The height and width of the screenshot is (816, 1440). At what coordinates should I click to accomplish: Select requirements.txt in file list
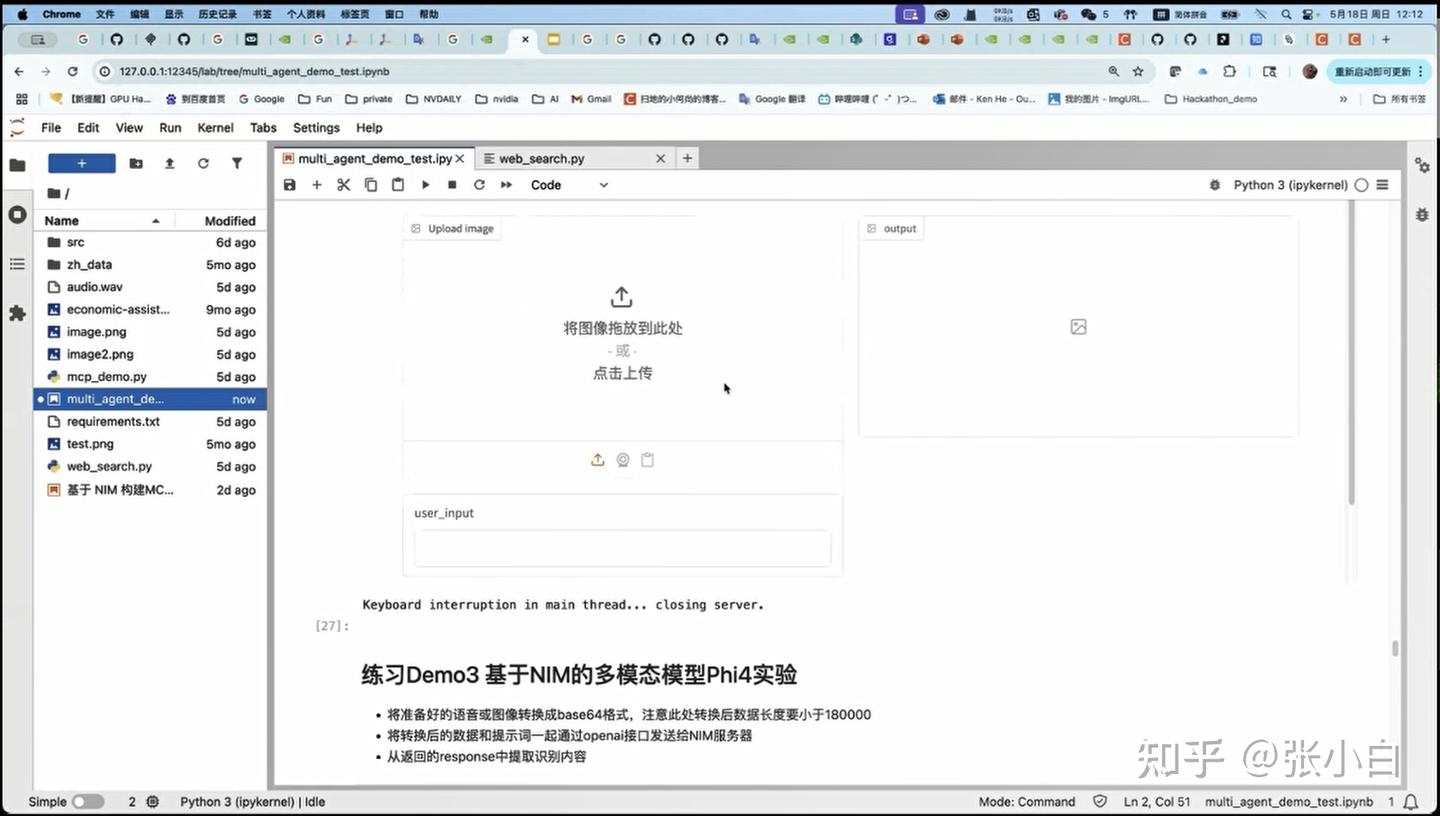(150, 422)
